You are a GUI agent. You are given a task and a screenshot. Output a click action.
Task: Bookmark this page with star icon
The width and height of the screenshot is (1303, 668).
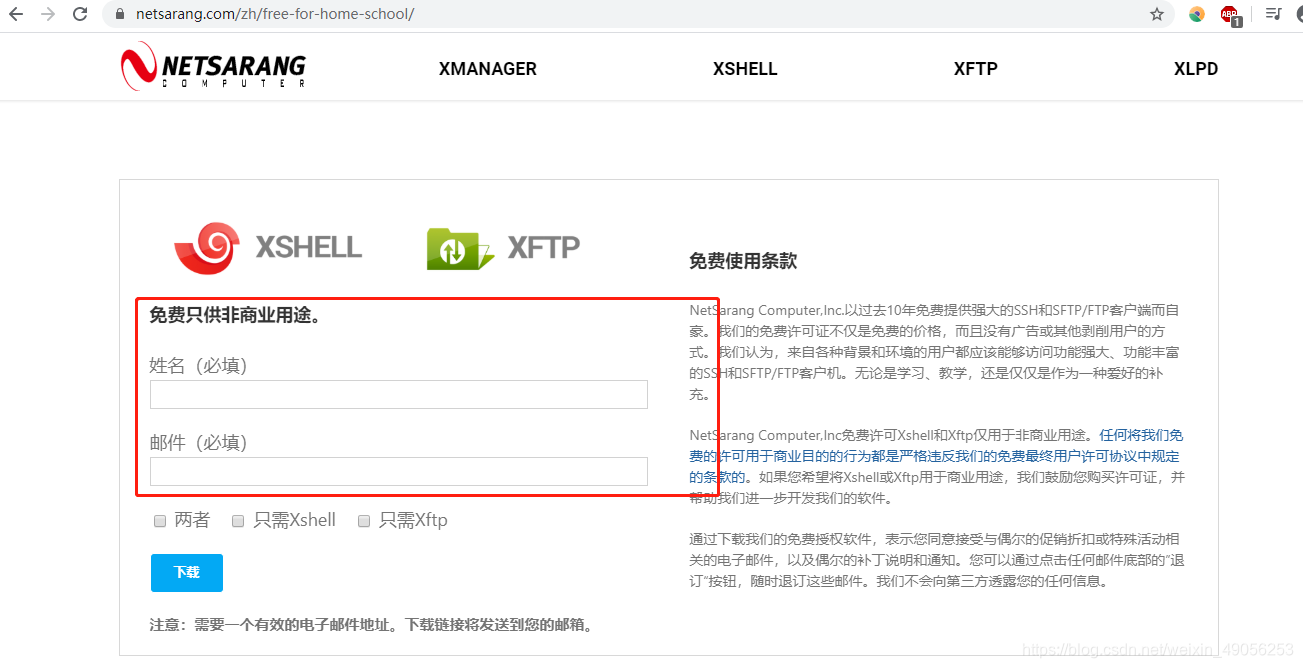tap(1157, 14)
